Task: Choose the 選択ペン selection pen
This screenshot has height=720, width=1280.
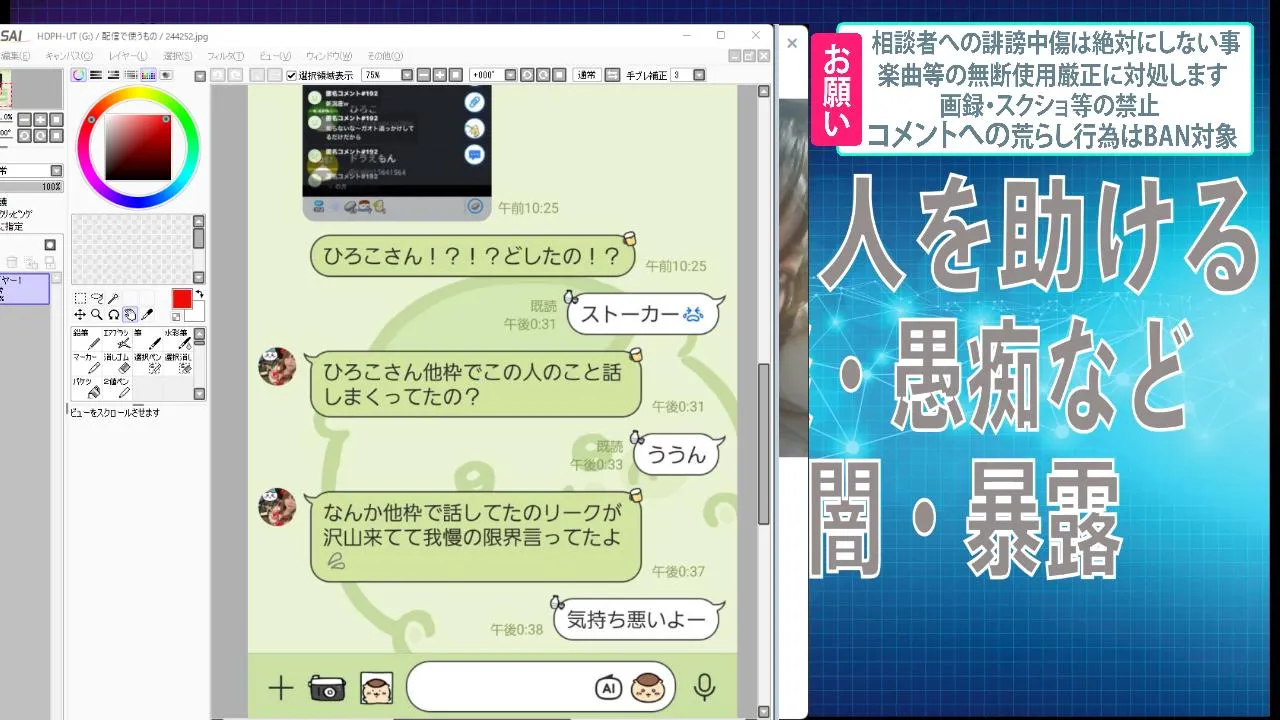Action: [x=146, y=363]
